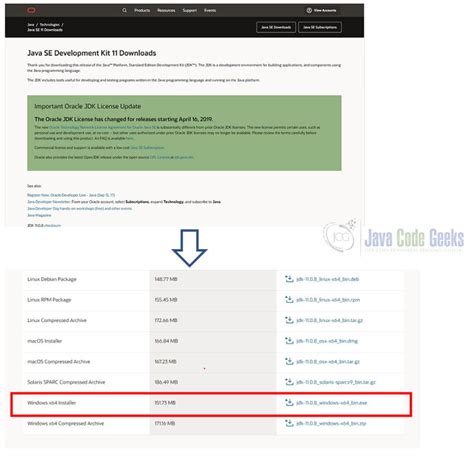Click 'Windows x64 Compressed Archive' row label
Viewport: 474px width, 464px height.
(x=66, y=423)
